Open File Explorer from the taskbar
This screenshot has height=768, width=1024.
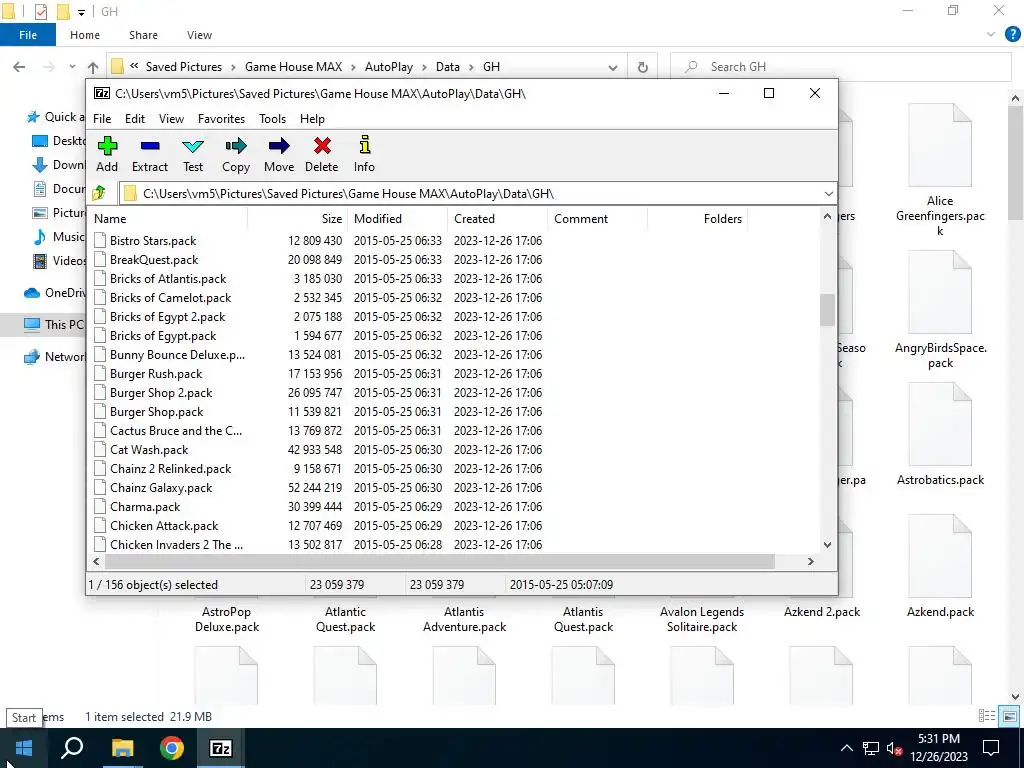[122, 748]
